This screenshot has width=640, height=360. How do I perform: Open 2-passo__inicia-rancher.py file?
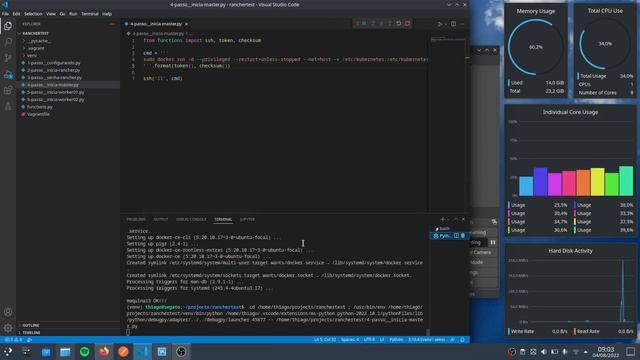click(53, 70)
